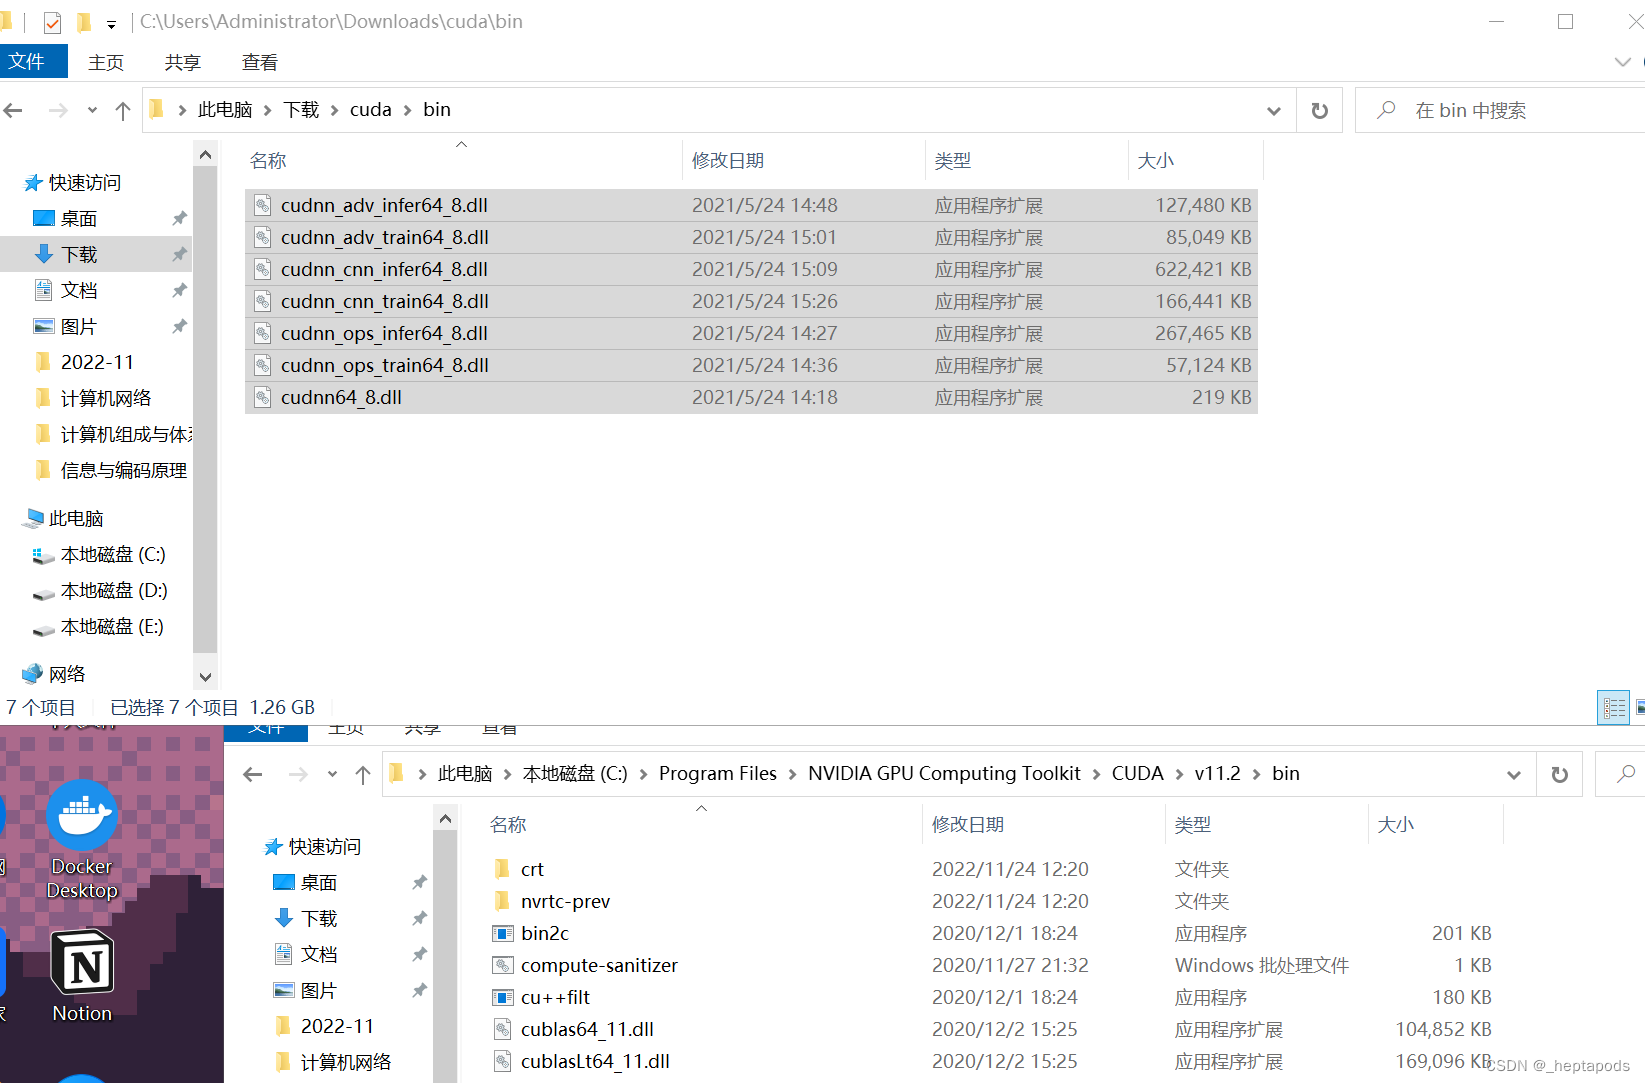
Task: Open 此电脑 from the sidebar
Action: tap(74, 518)
